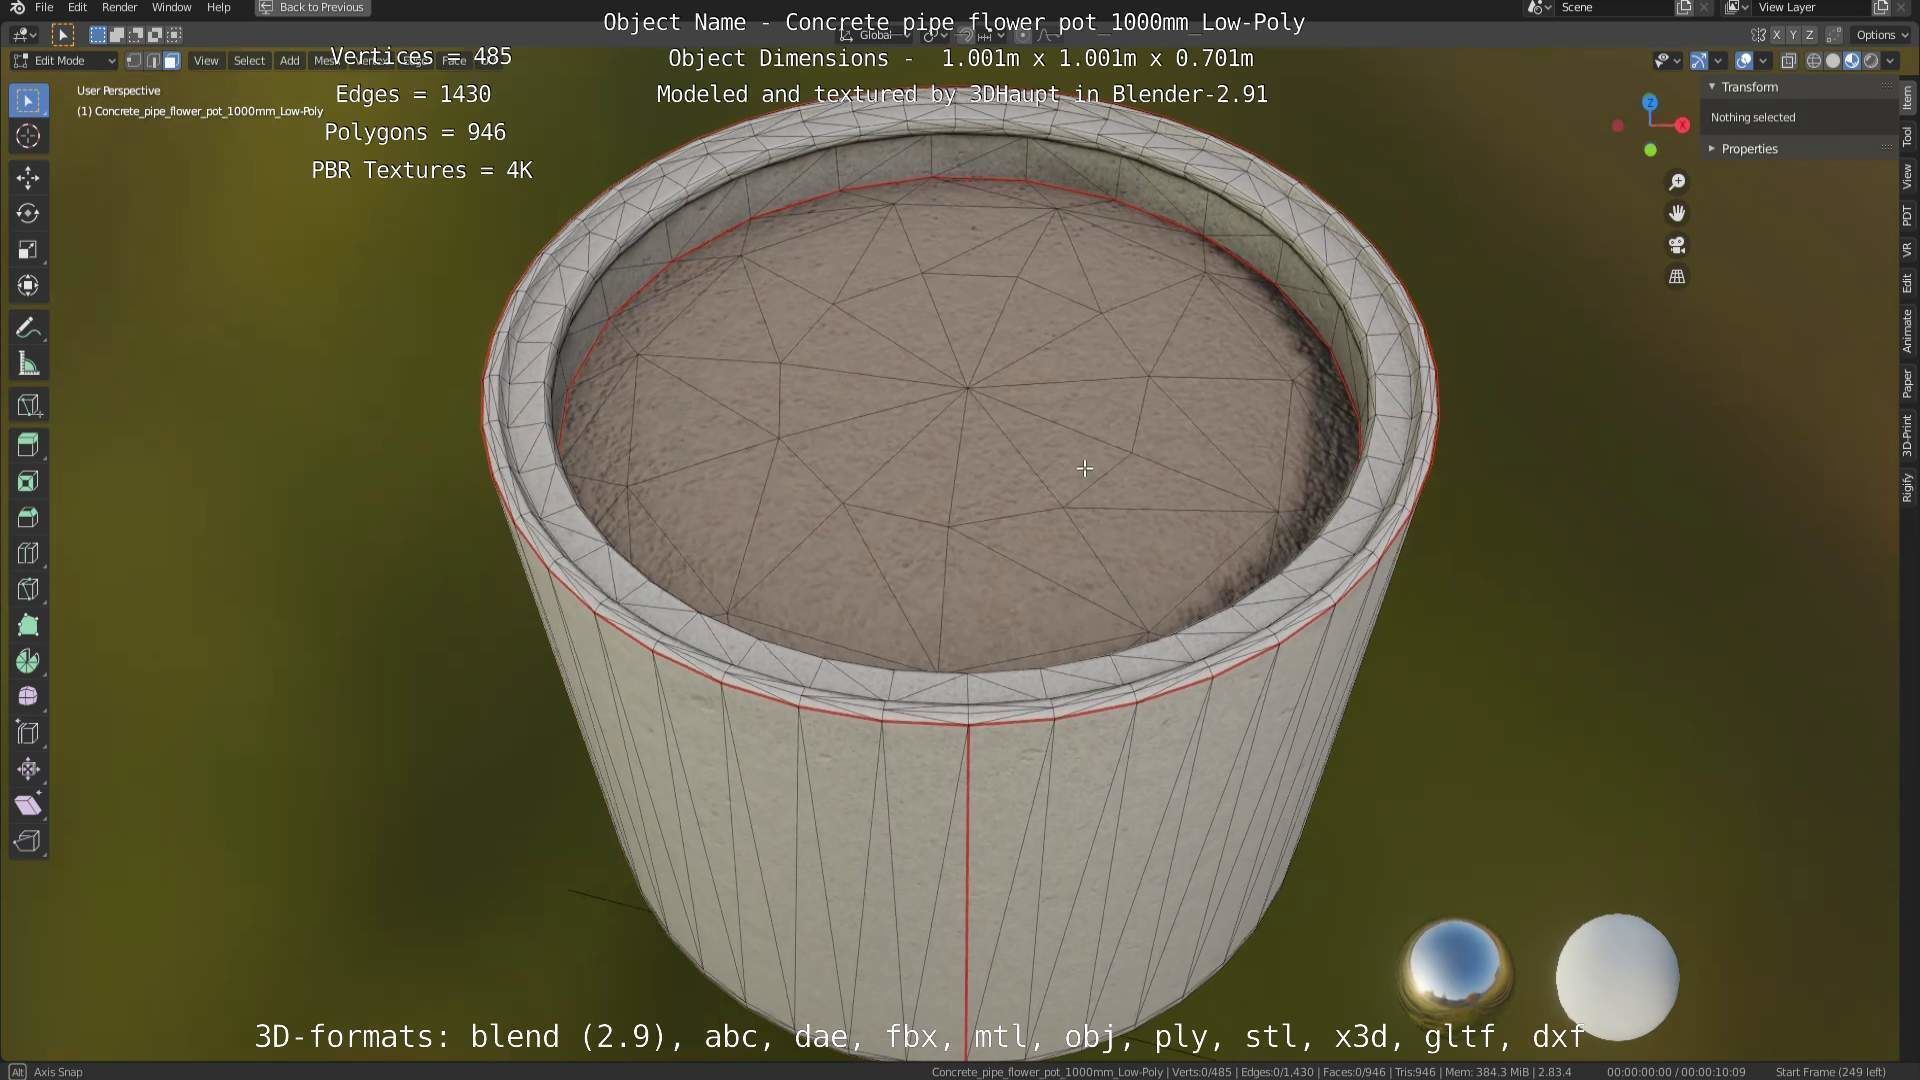The image size is (1920, 1080).
Task: Toggle X axis mirror
Action: click(1777, 35)
